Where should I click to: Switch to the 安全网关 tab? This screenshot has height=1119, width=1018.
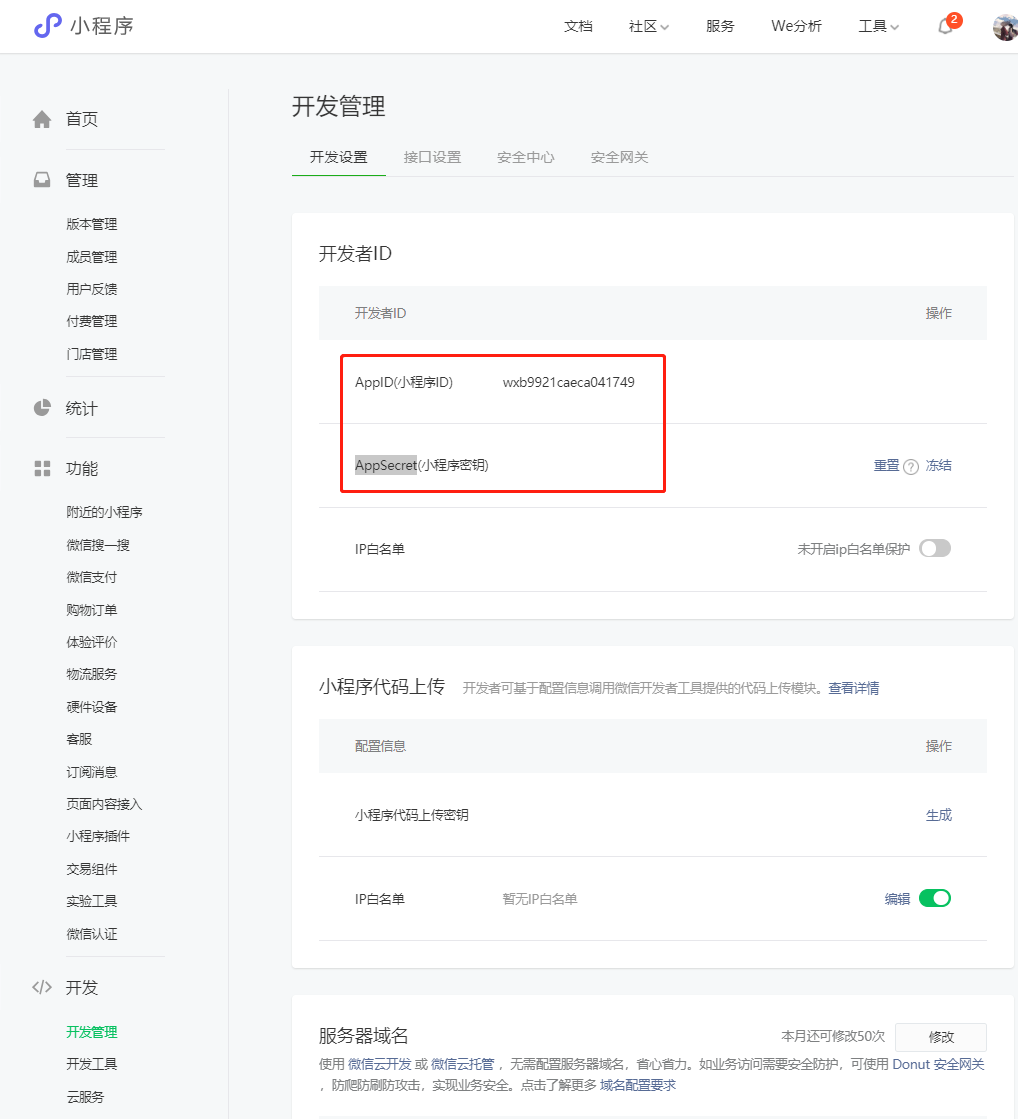tap(619, 157)
